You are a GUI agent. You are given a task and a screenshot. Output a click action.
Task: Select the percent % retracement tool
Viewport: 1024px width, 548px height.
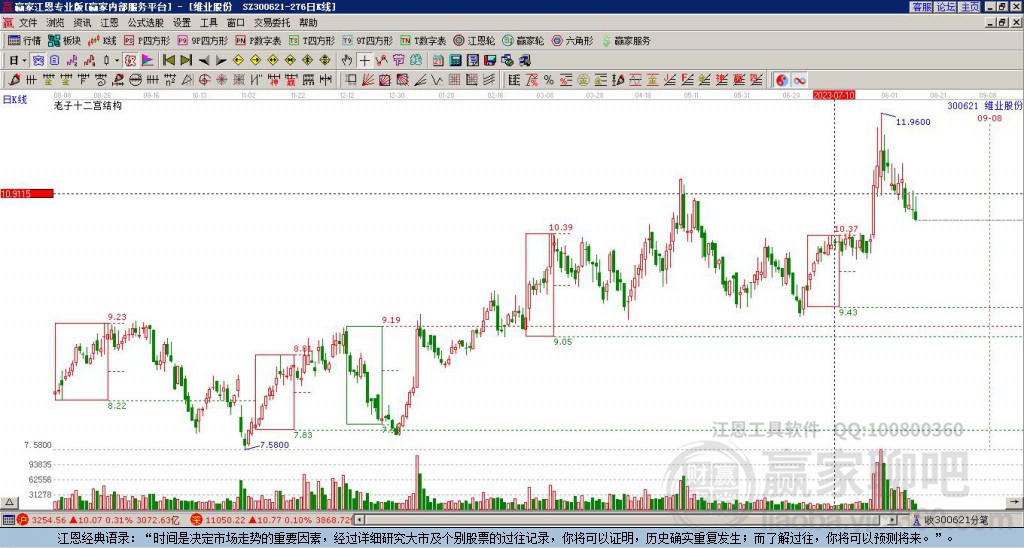(x=549, y=80)
